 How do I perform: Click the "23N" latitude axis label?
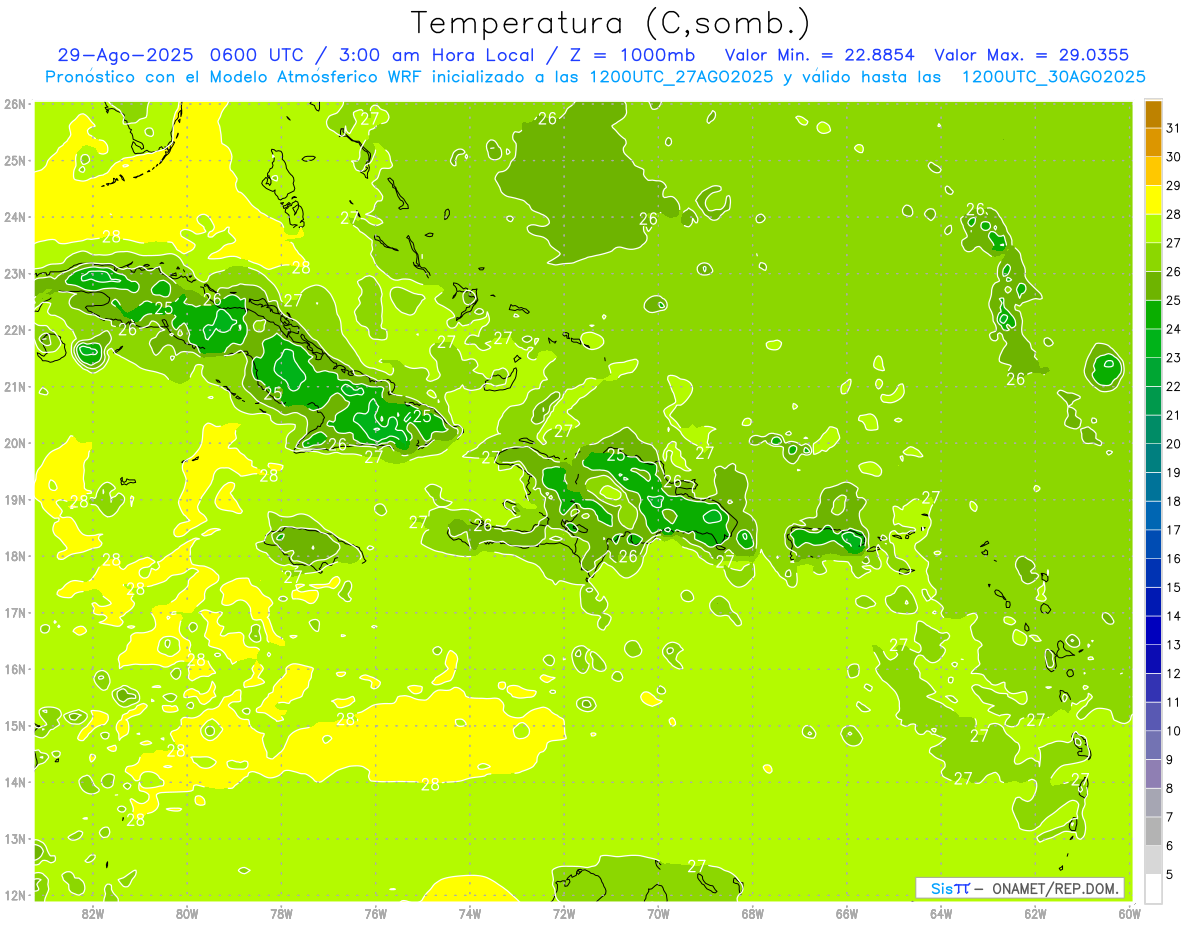point(14,274)
